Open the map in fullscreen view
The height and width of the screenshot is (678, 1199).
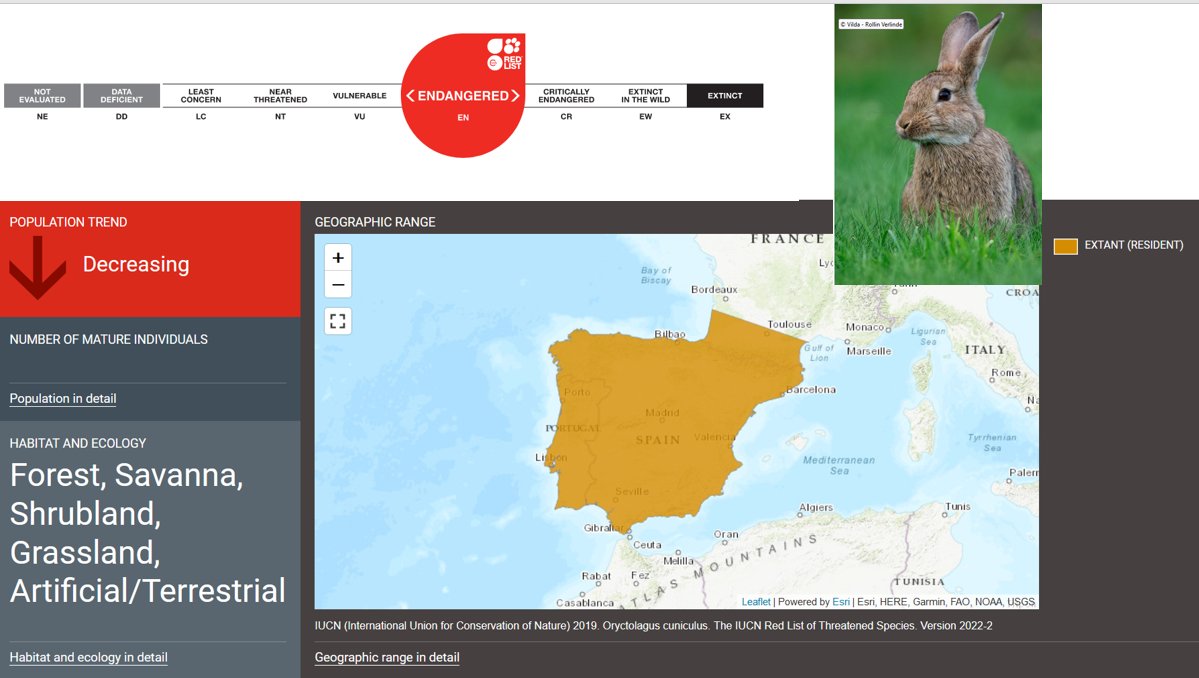338,321
